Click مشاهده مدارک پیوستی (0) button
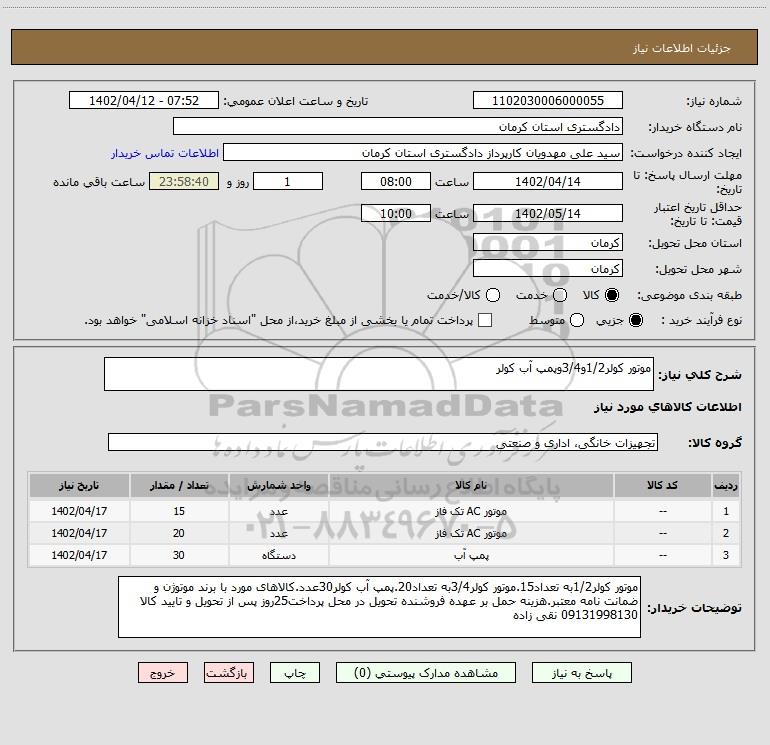Viewport: 770px width, 745px height. 426,673
